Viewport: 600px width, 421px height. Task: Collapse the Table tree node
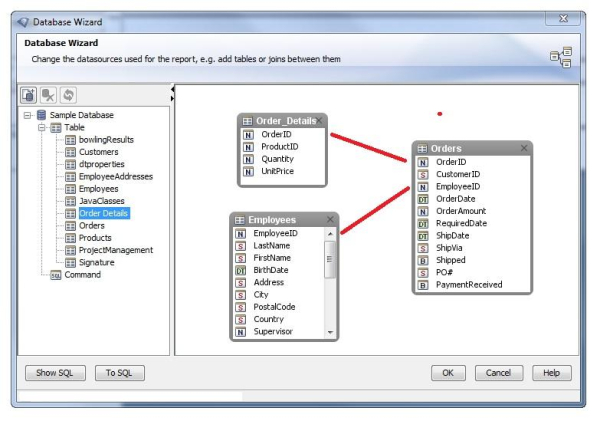41,128
